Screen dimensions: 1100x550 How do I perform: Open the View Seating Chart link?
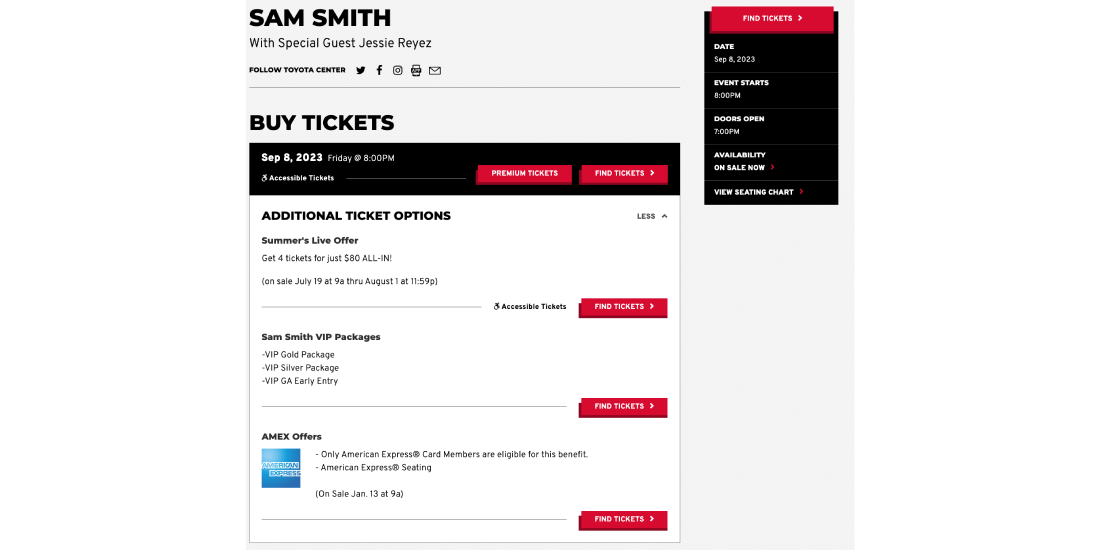pyautogui.click(x=758, y=192)
